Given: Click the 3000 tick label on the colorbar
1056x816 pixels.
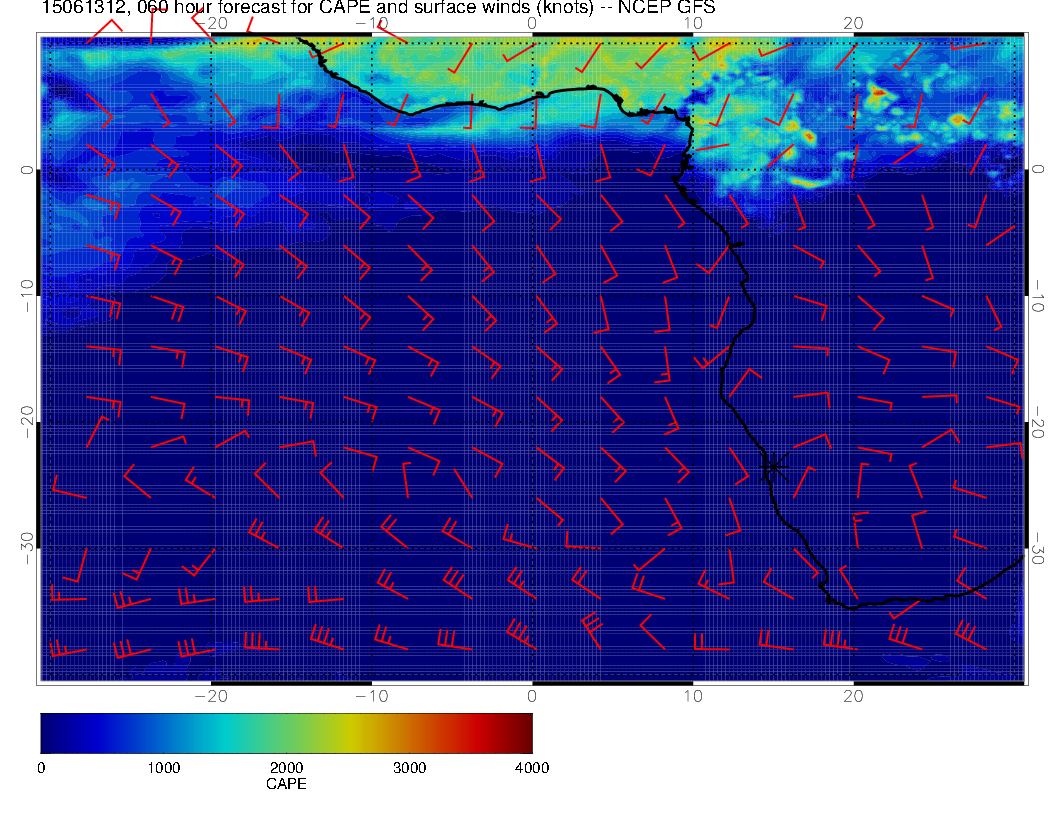Looking at the screenshot, I should (409, 768).
